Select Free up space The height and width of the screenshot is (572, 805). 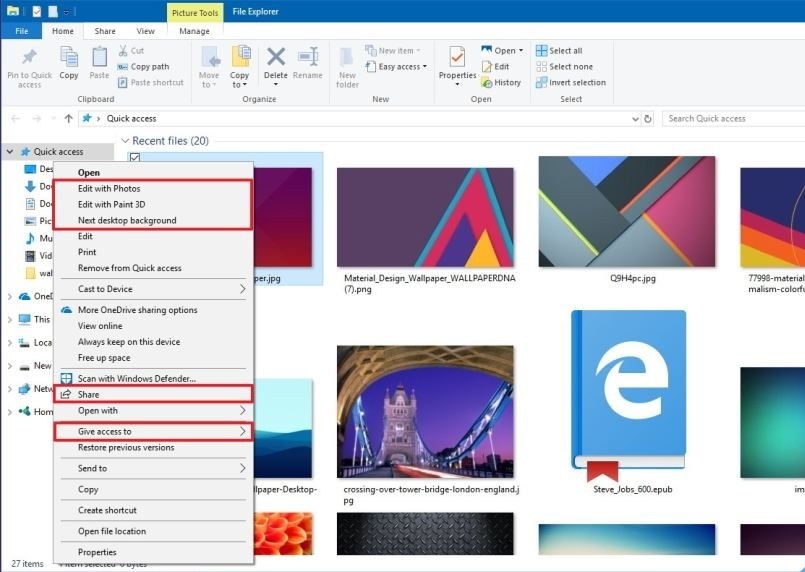(x=154, y=358)
